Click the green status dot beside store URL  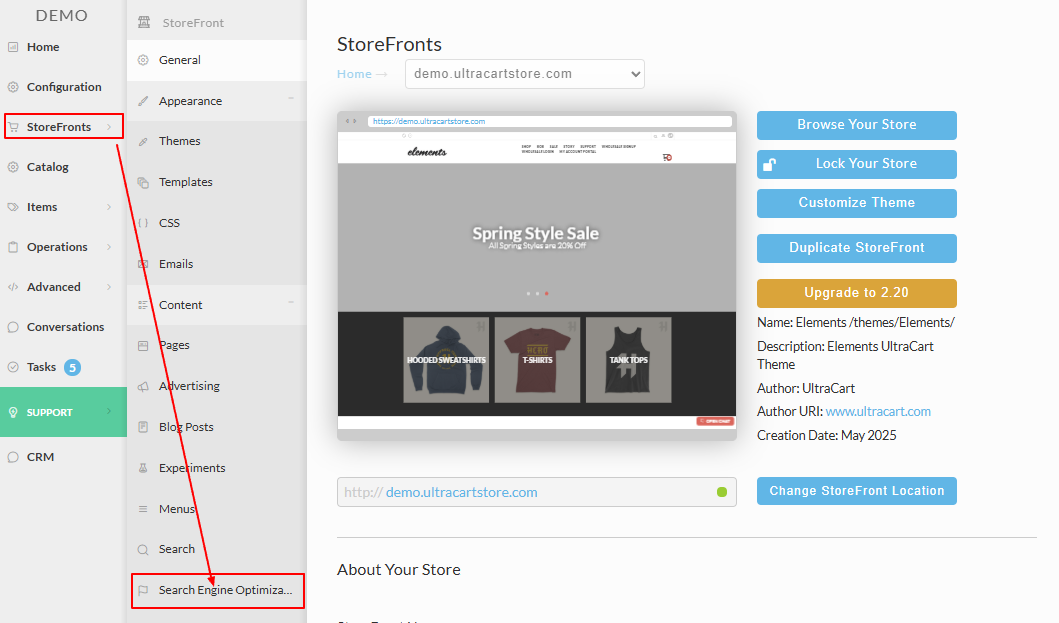(x=722, y=492)
